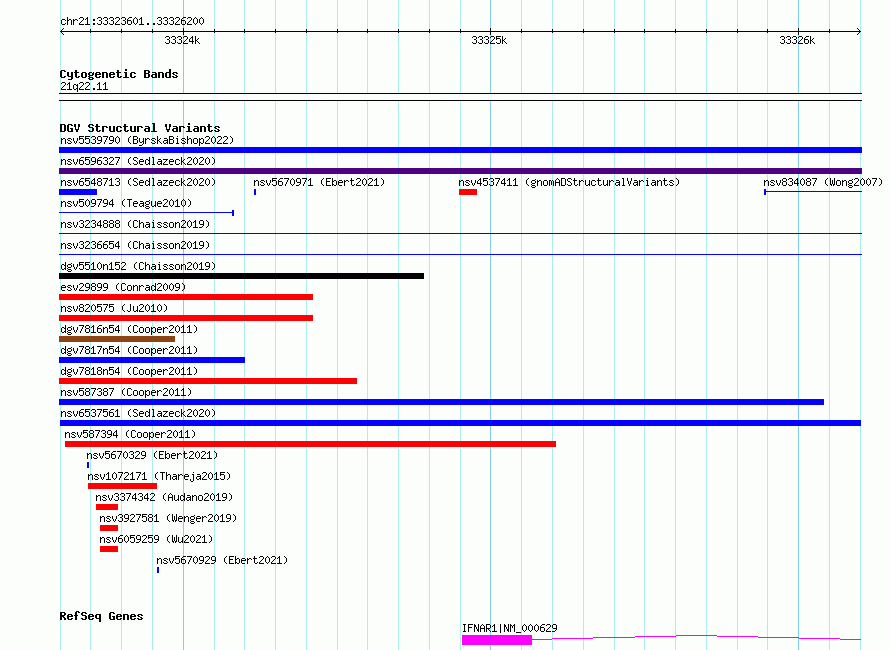This screenshot has height=650, width=890.
Task: Open dgv7818n54 (Cooper2011) variant label
Action: (129, 371)
